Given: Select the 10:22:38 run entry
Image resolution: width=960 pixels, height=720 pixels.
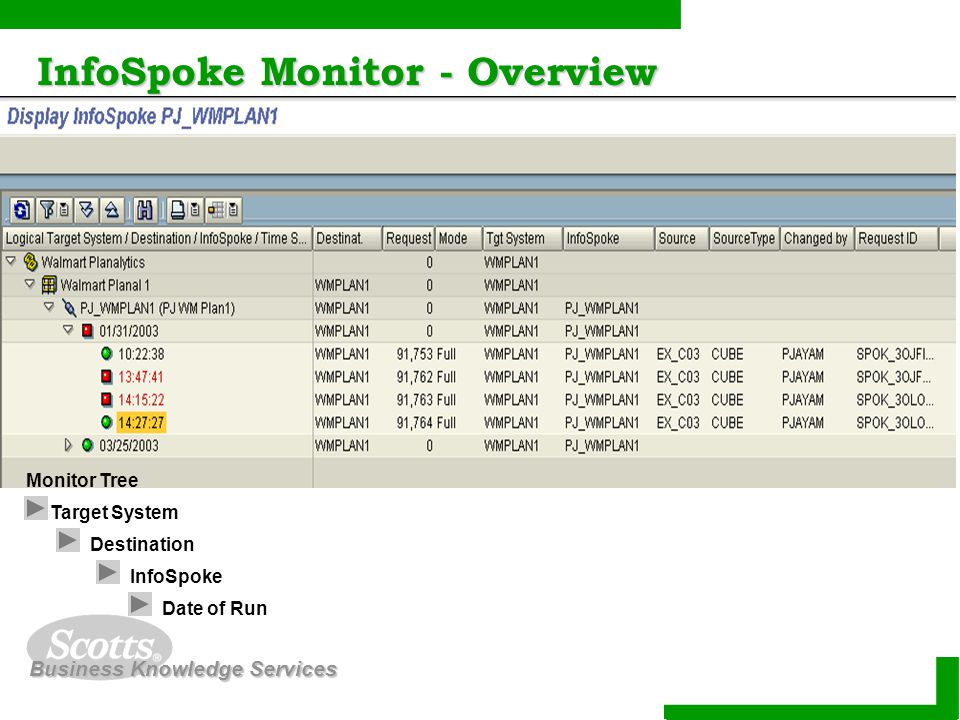Looking at the screenshot, I should click(x=141, y=354).
